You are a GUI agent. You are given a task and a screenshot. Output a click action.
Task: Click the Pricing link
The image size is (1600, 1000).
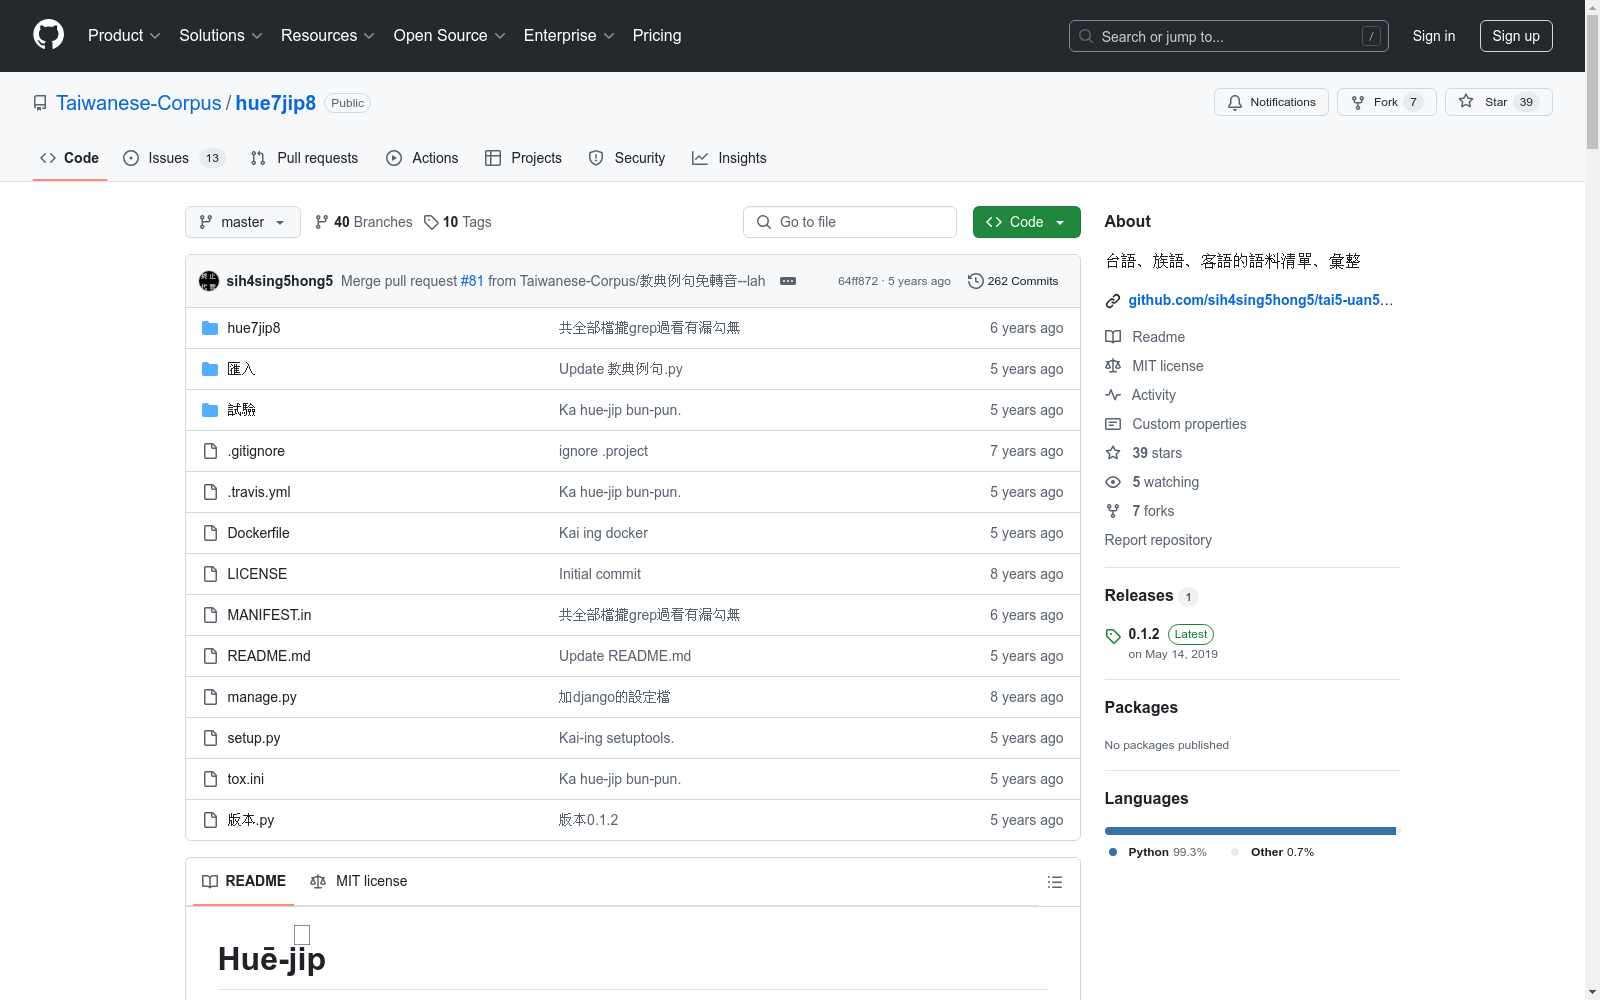[657, 35]
